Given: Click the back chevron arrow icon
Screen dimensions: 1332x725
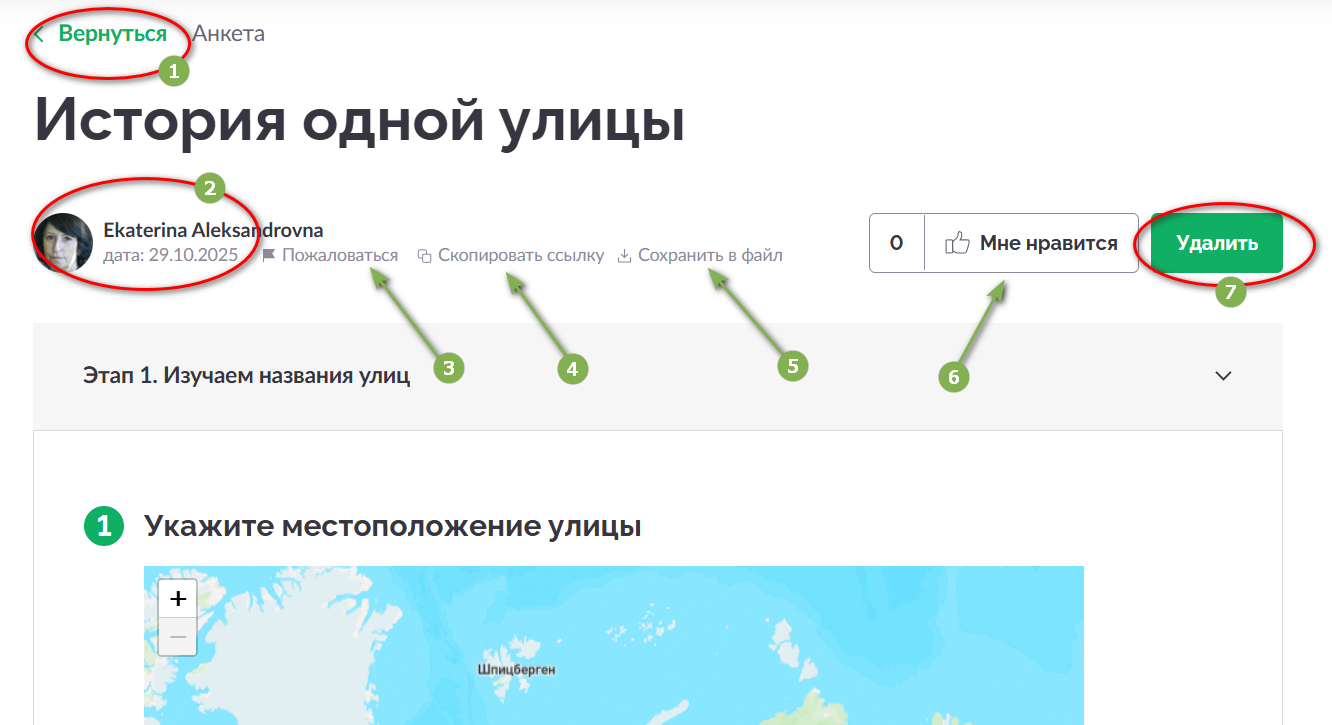Looking at the screenshot, I should pos(39,34).
